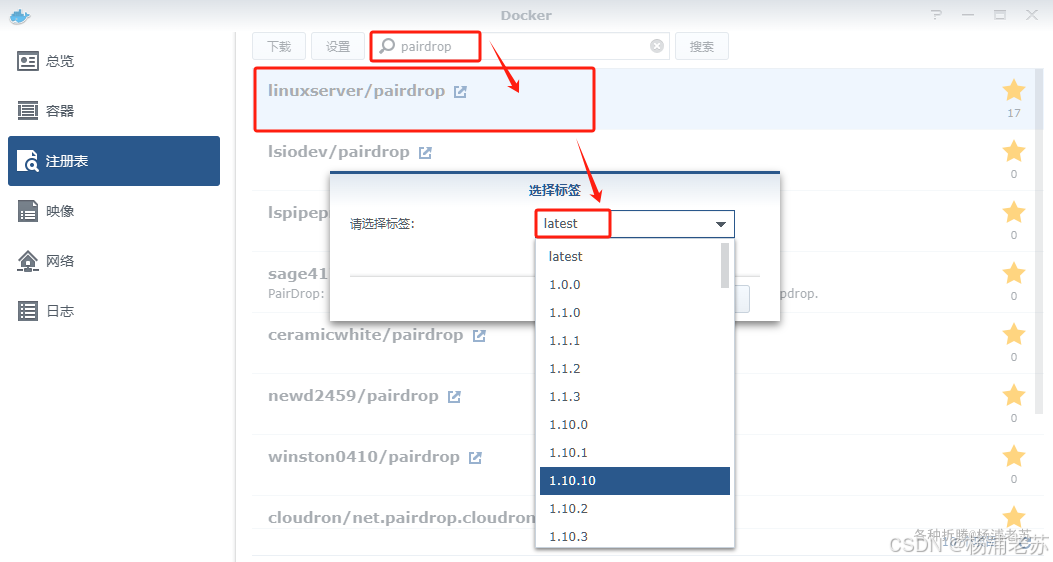Open external link icon for newd2459/pairdrop

pos(454,397)
